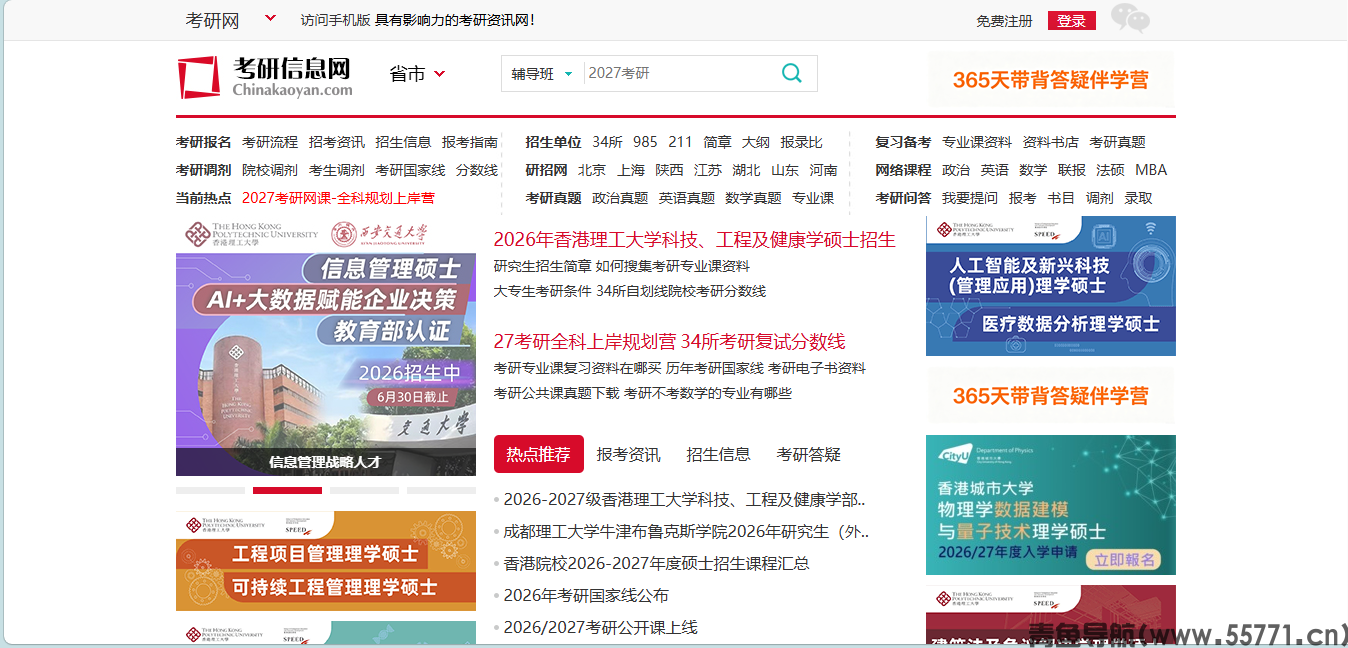Open the 专业课资料 link
1348x648 pixels.
tap(976, 142)
